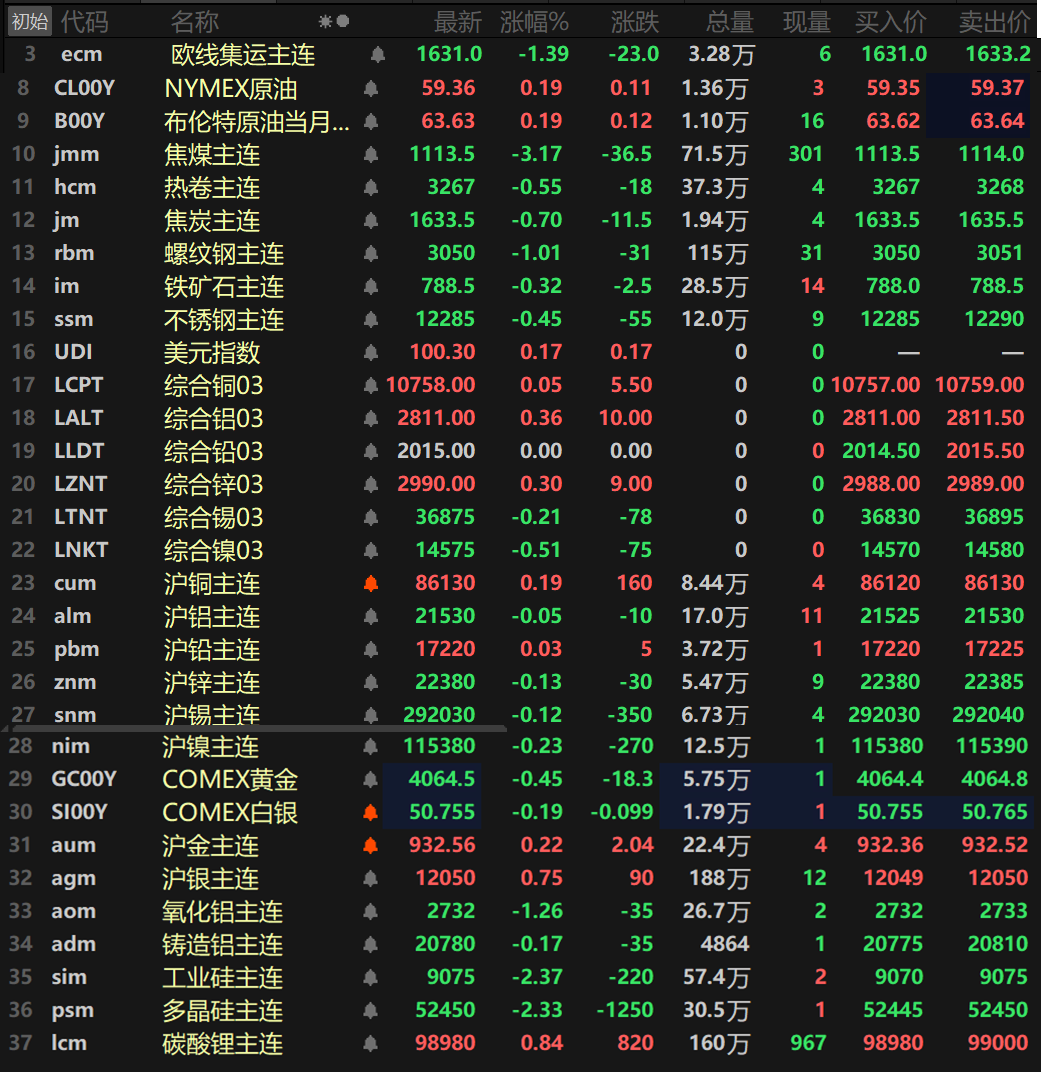Click the sun/brightness icon in header
The image size is (1041, 1072).
click(325, 21)
